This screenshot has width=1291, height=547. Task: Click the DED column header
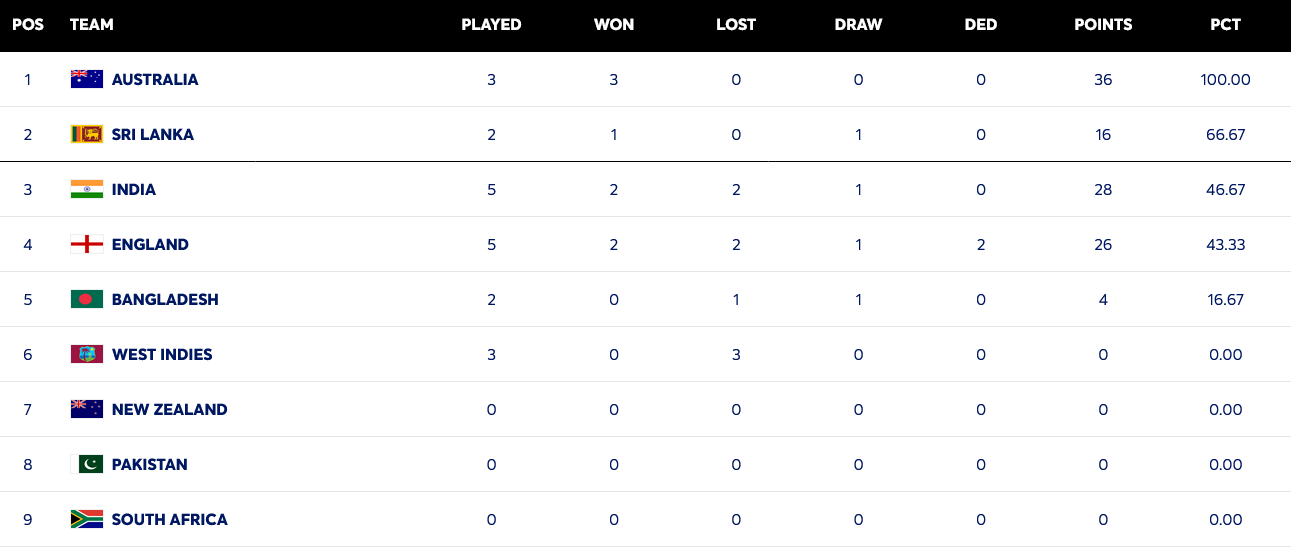tap(981, 24)
